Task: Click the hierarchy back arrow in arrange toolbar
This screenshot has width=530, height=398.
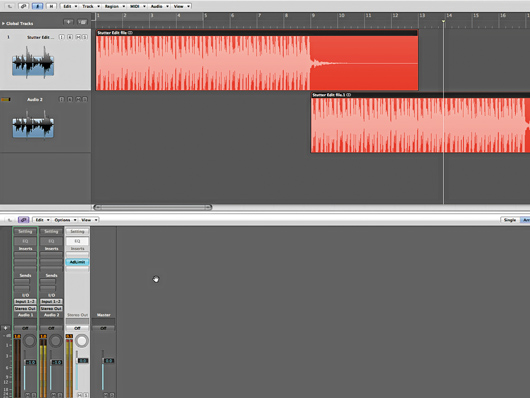Action: pyautogui.click(x=9, y=6)
